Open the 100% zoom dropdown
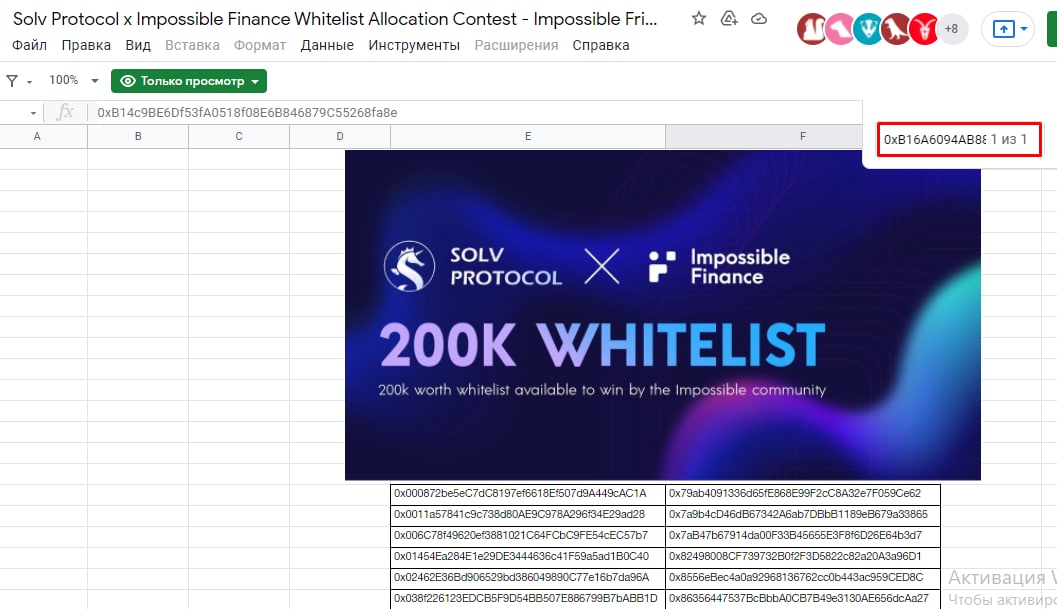The image size is (1057, 609). tap(73, 80)
